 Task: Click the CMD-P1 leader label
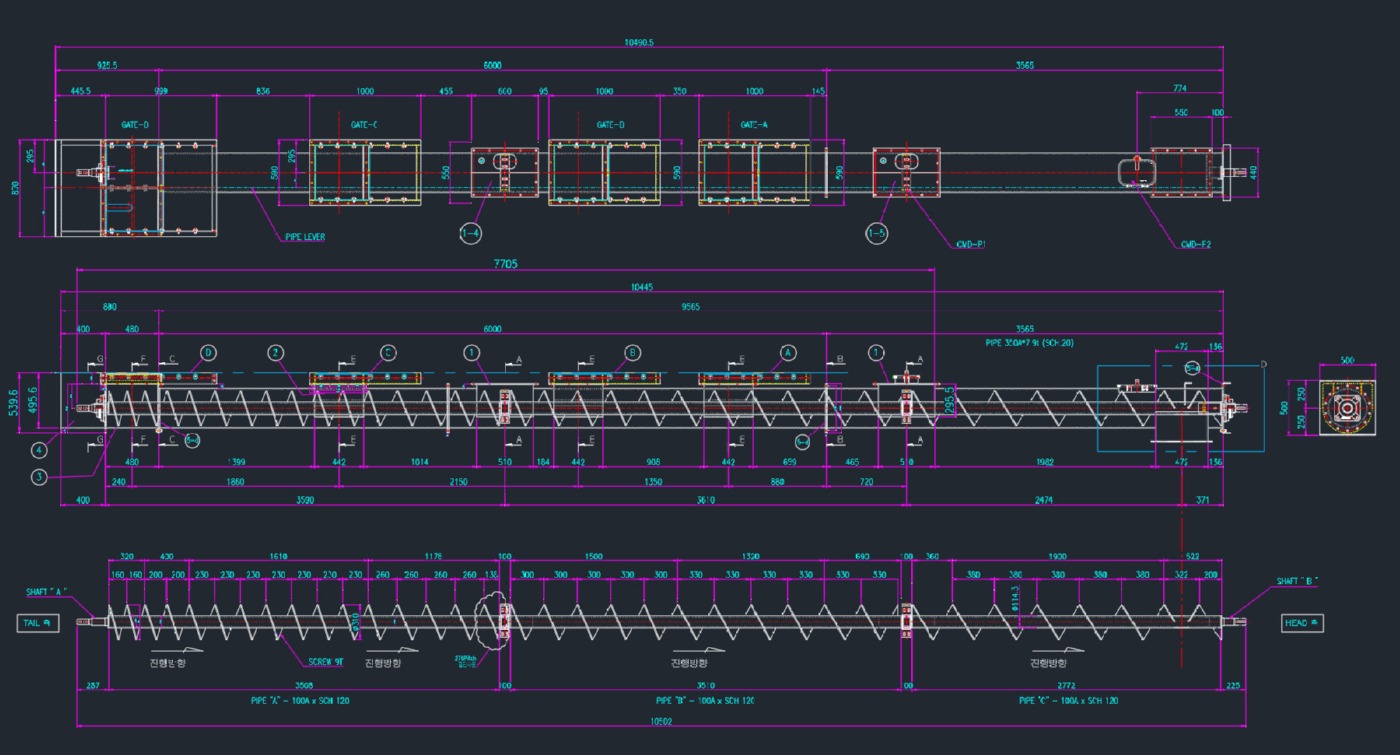(971, 243)
